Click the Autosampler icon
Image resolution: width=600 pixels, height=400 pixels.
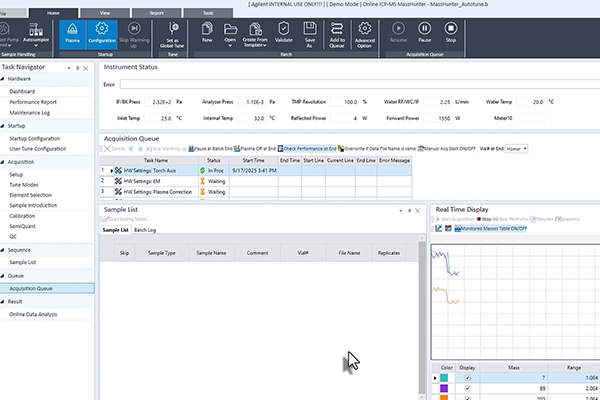(x=36, y=34)
